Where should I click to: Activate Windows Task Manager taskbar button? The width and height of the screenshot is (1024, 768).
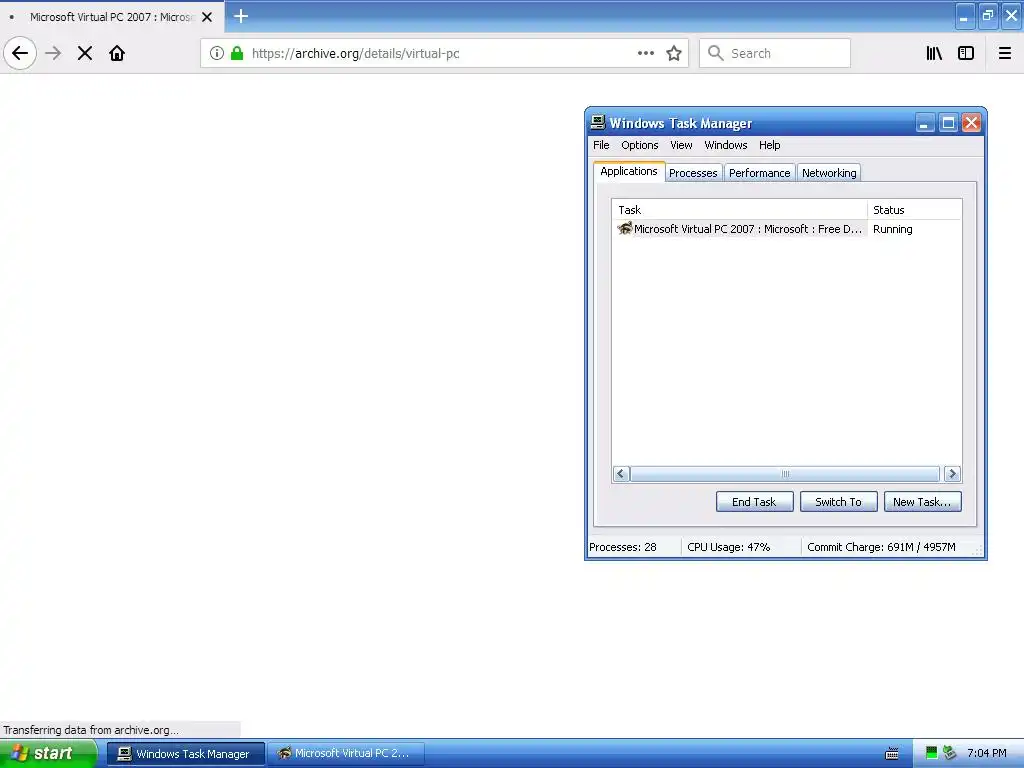(x=185, y=754)
